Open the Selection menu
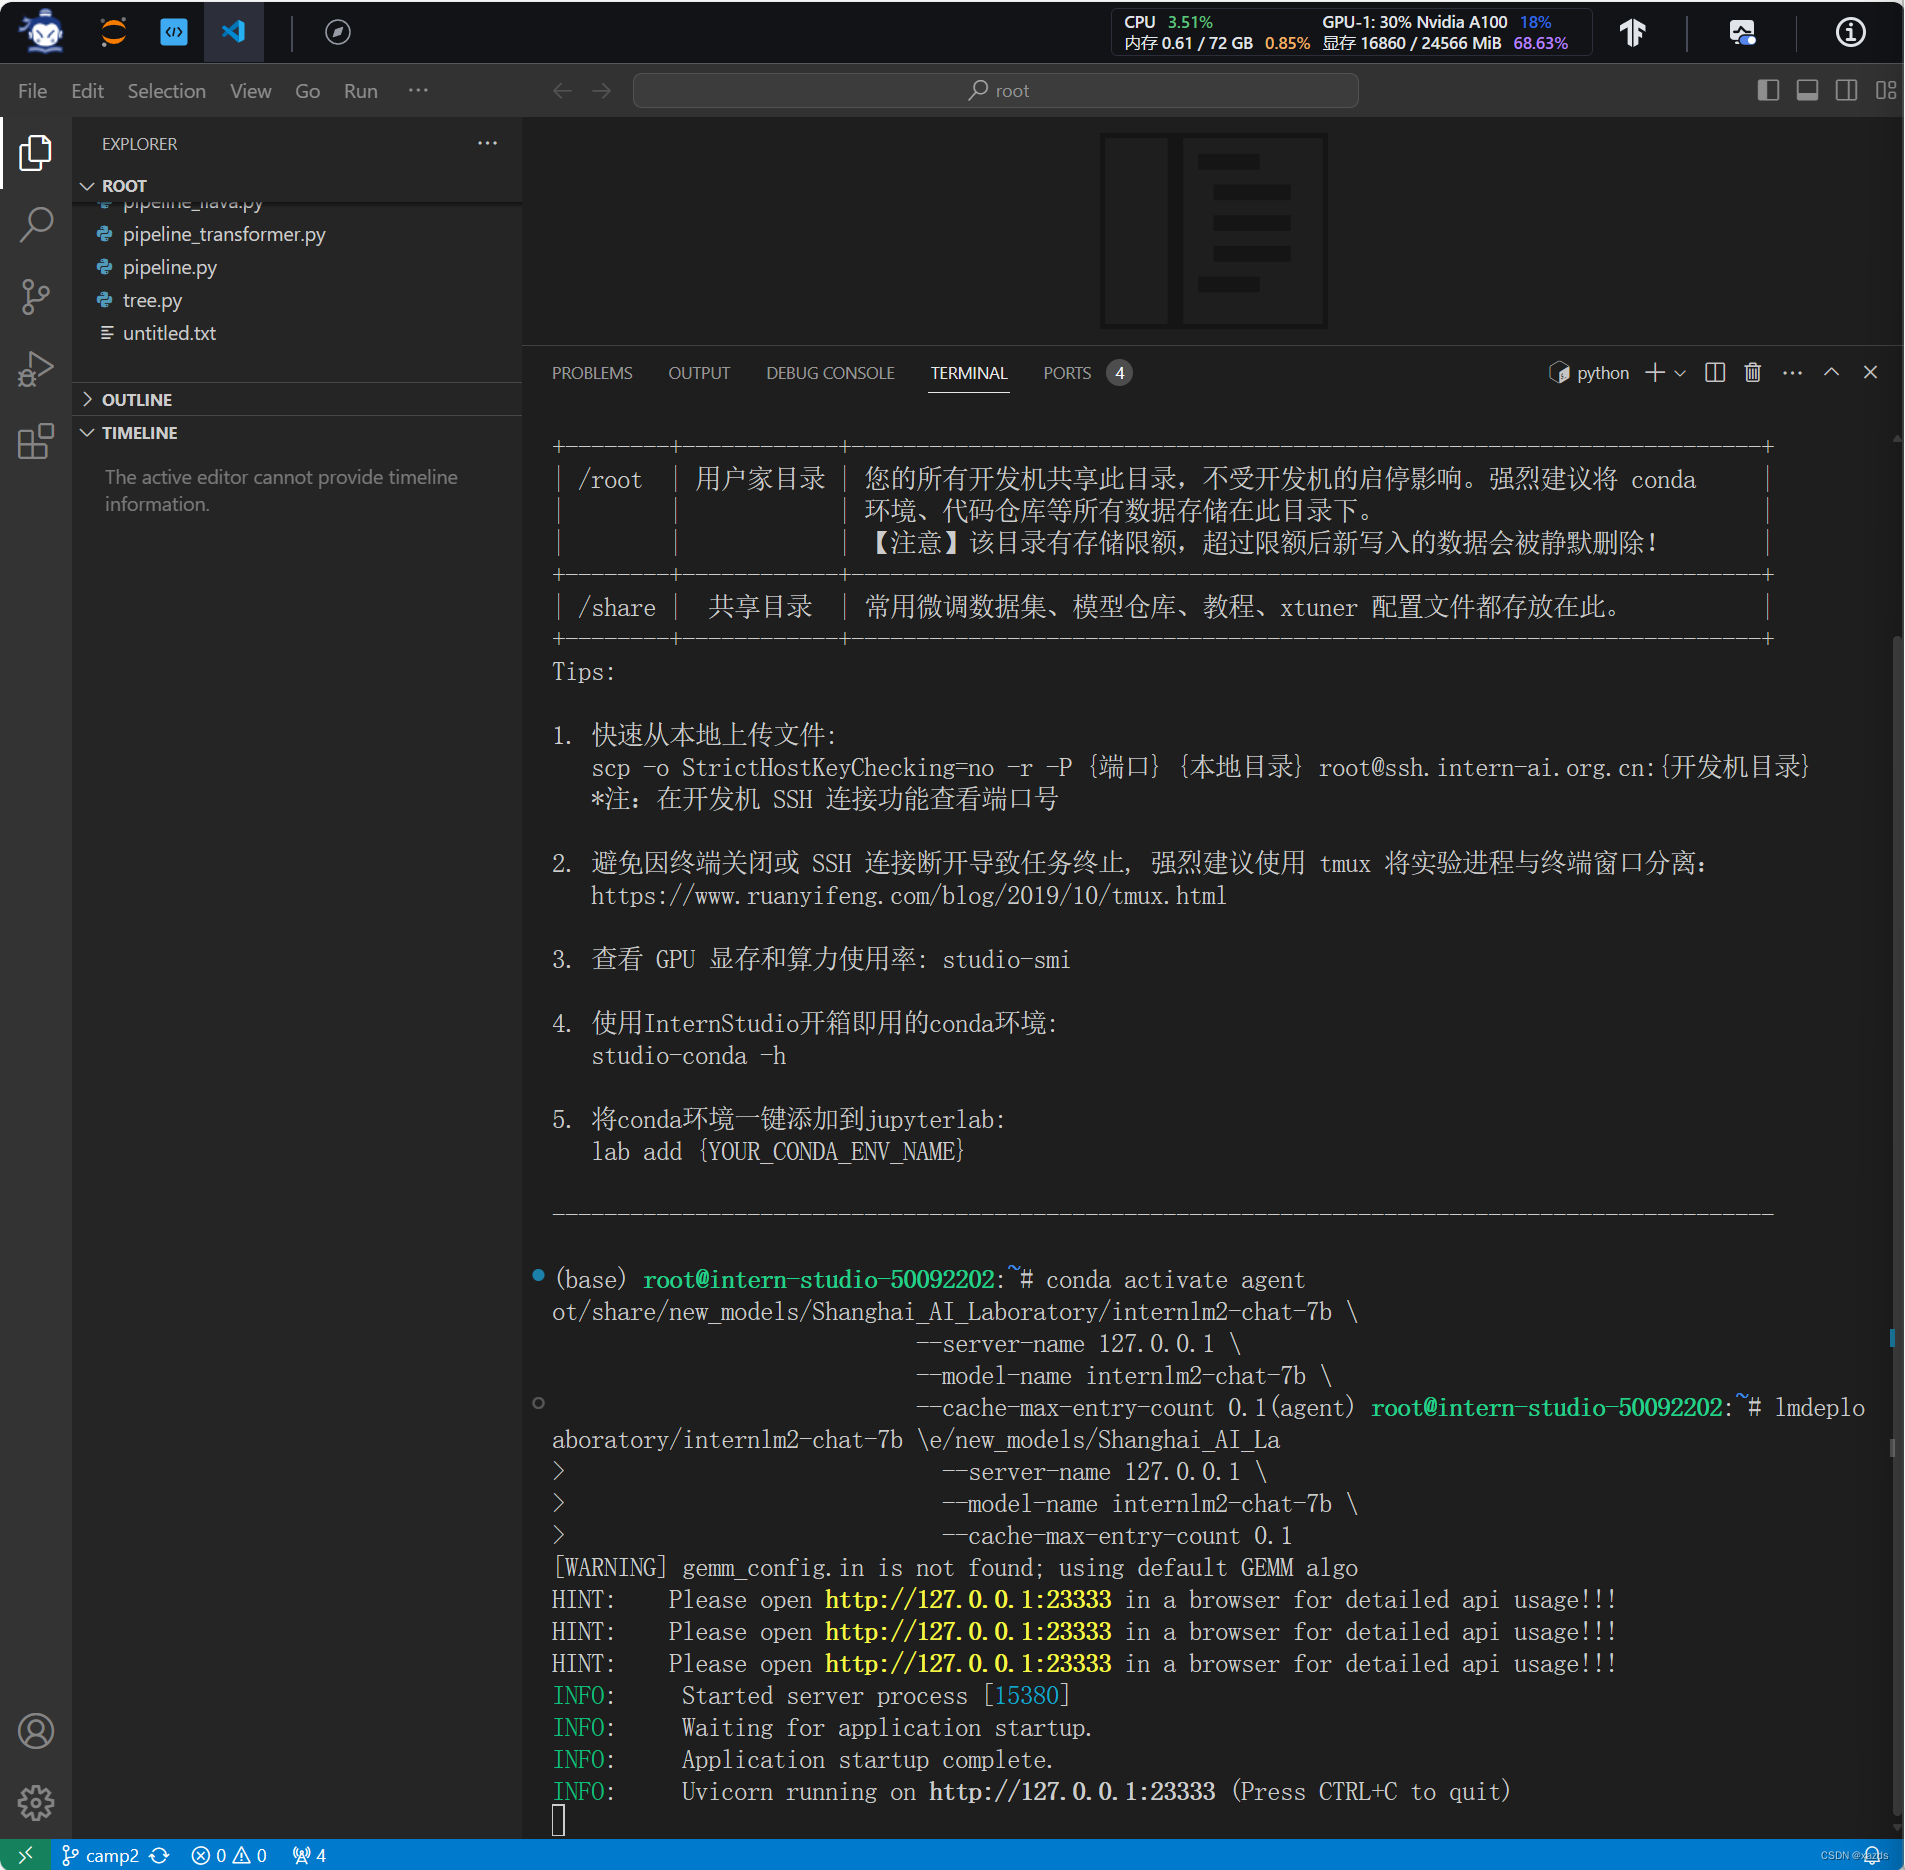Image resolution: width=1905 pixels, height=1870 pixels. 166,91
